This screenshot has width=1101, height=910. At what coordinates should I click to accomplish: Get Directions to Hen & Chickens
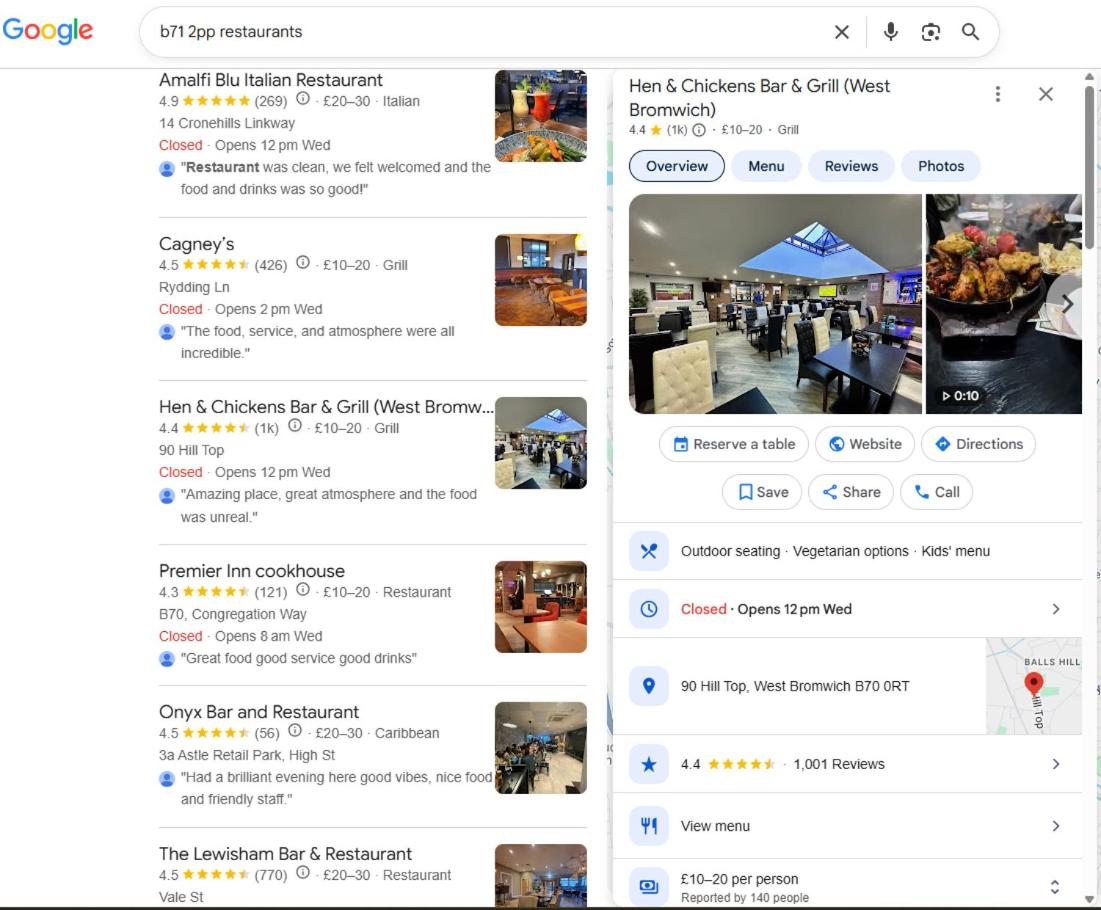(x=978, y=444)
